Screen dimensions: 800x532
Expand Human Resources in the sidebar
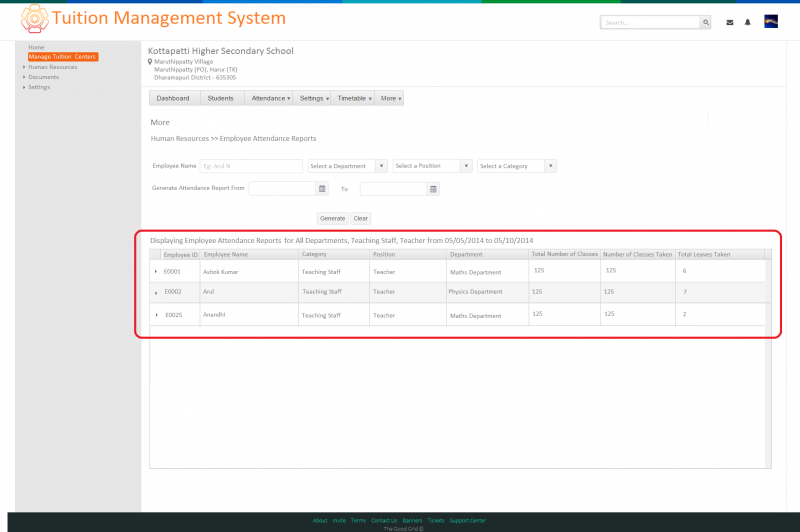point(24,67)
